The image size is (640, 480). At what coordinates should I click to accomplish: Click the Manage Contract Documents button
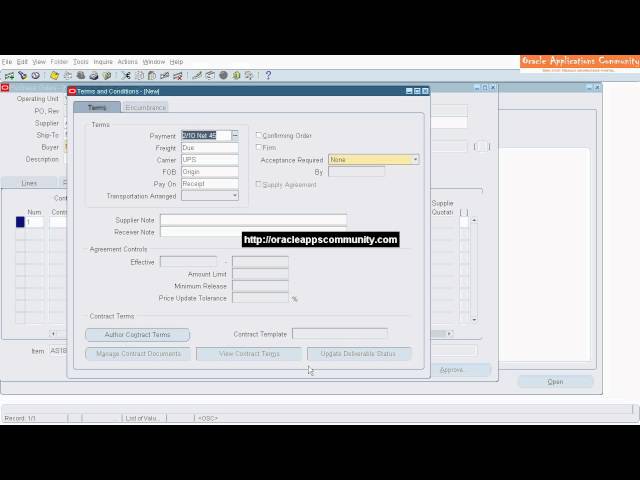(138, 354)
